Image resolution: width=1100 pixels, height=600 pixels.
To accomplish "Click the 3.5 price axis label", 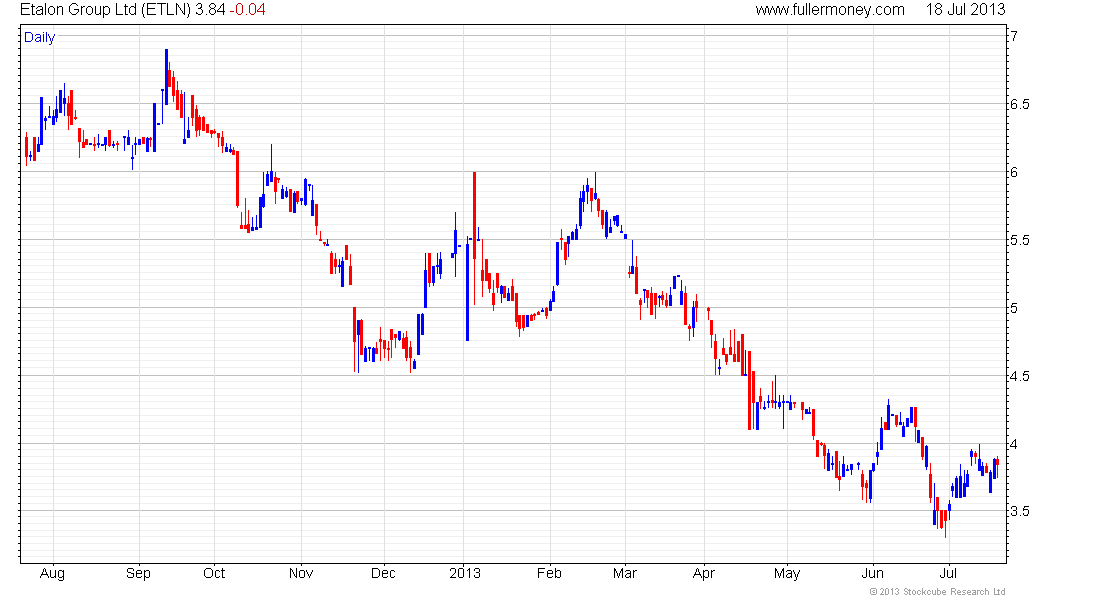I will [1020, 511].
